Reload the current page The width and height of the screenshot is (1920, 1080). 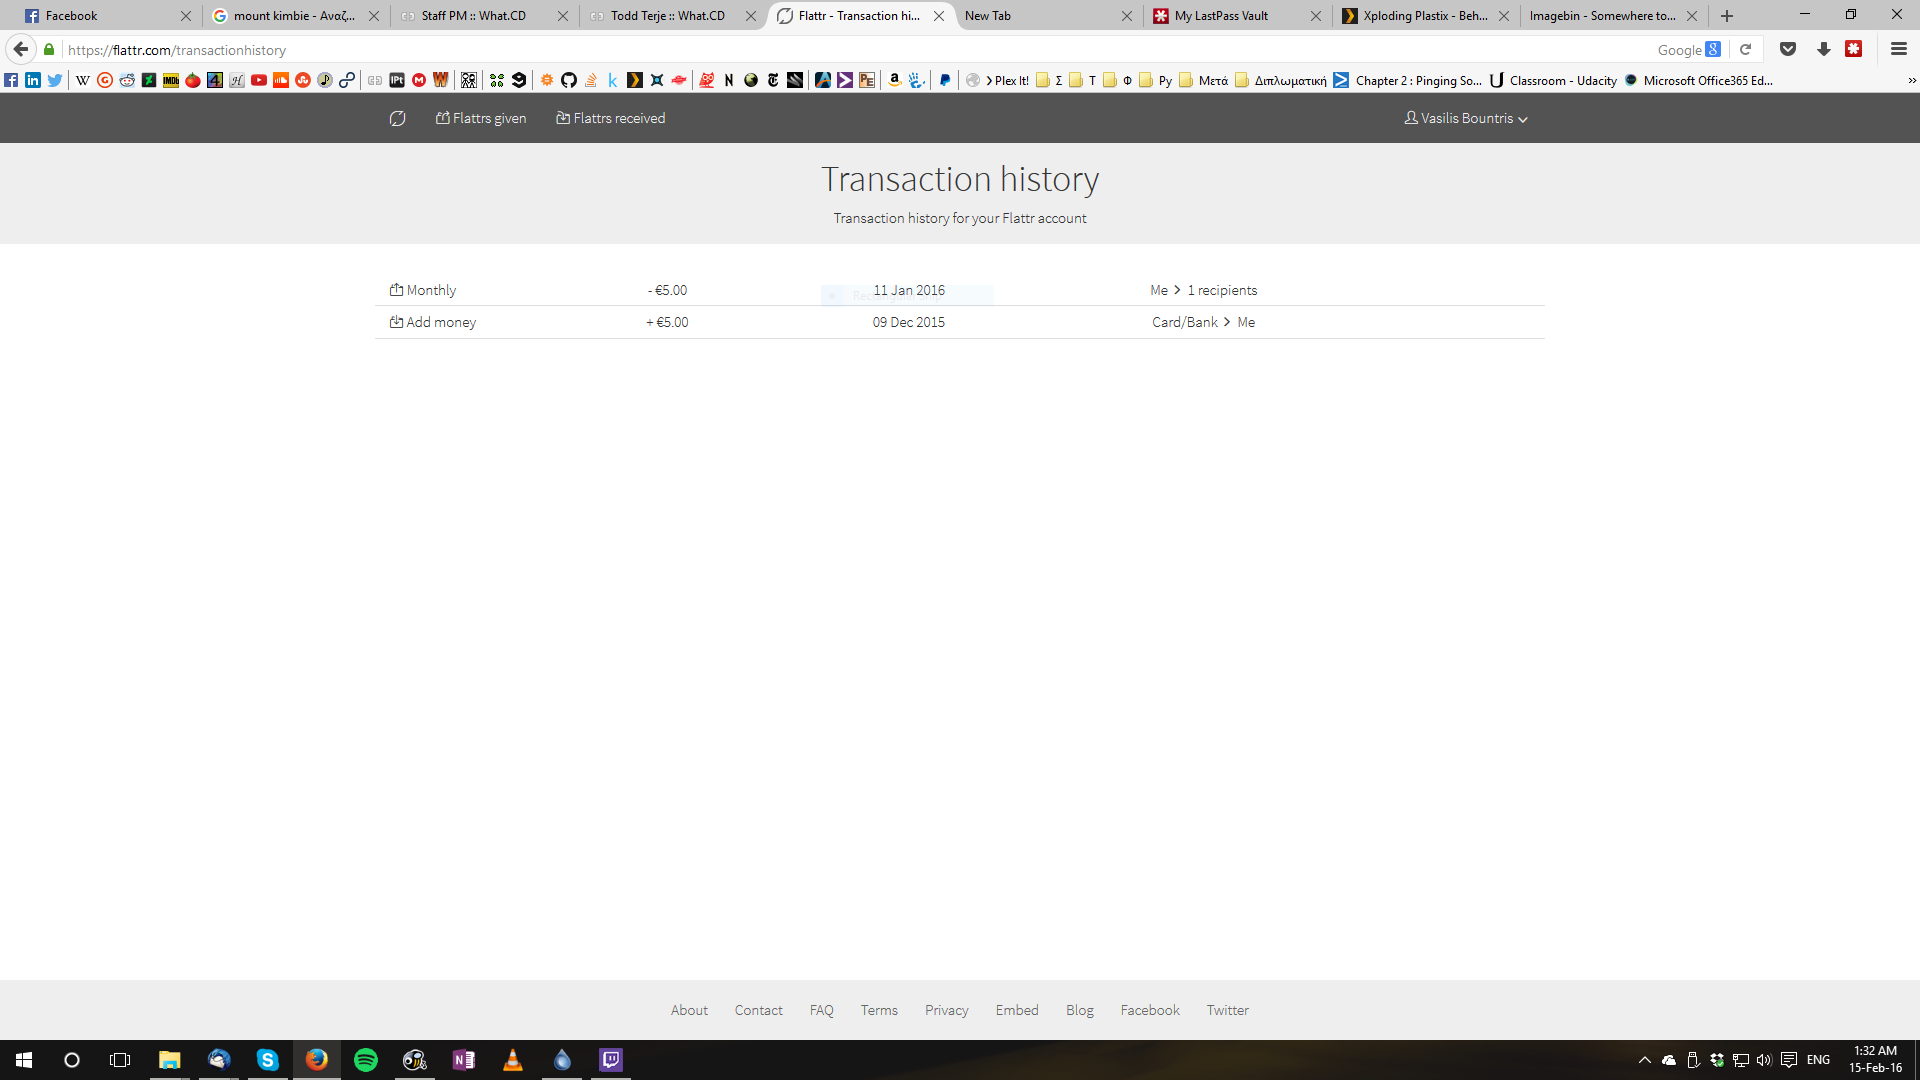1746,50
